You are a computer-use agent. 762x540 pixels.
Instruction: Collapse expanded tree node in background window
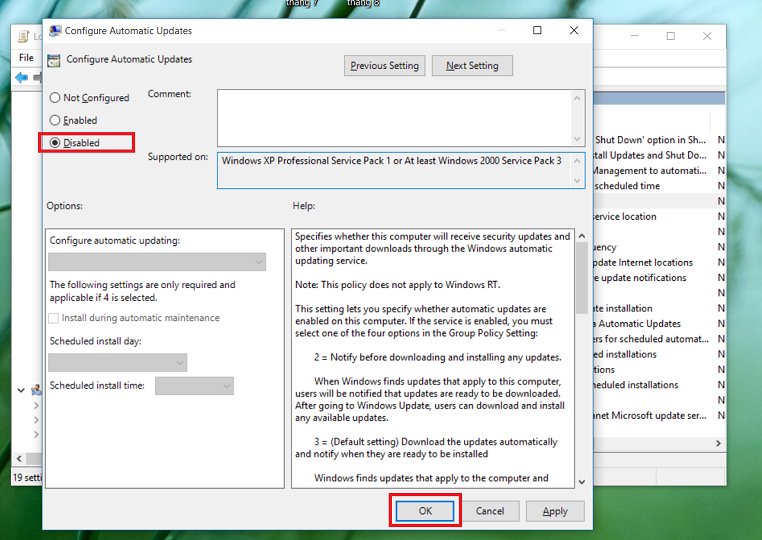pos(21,390)
